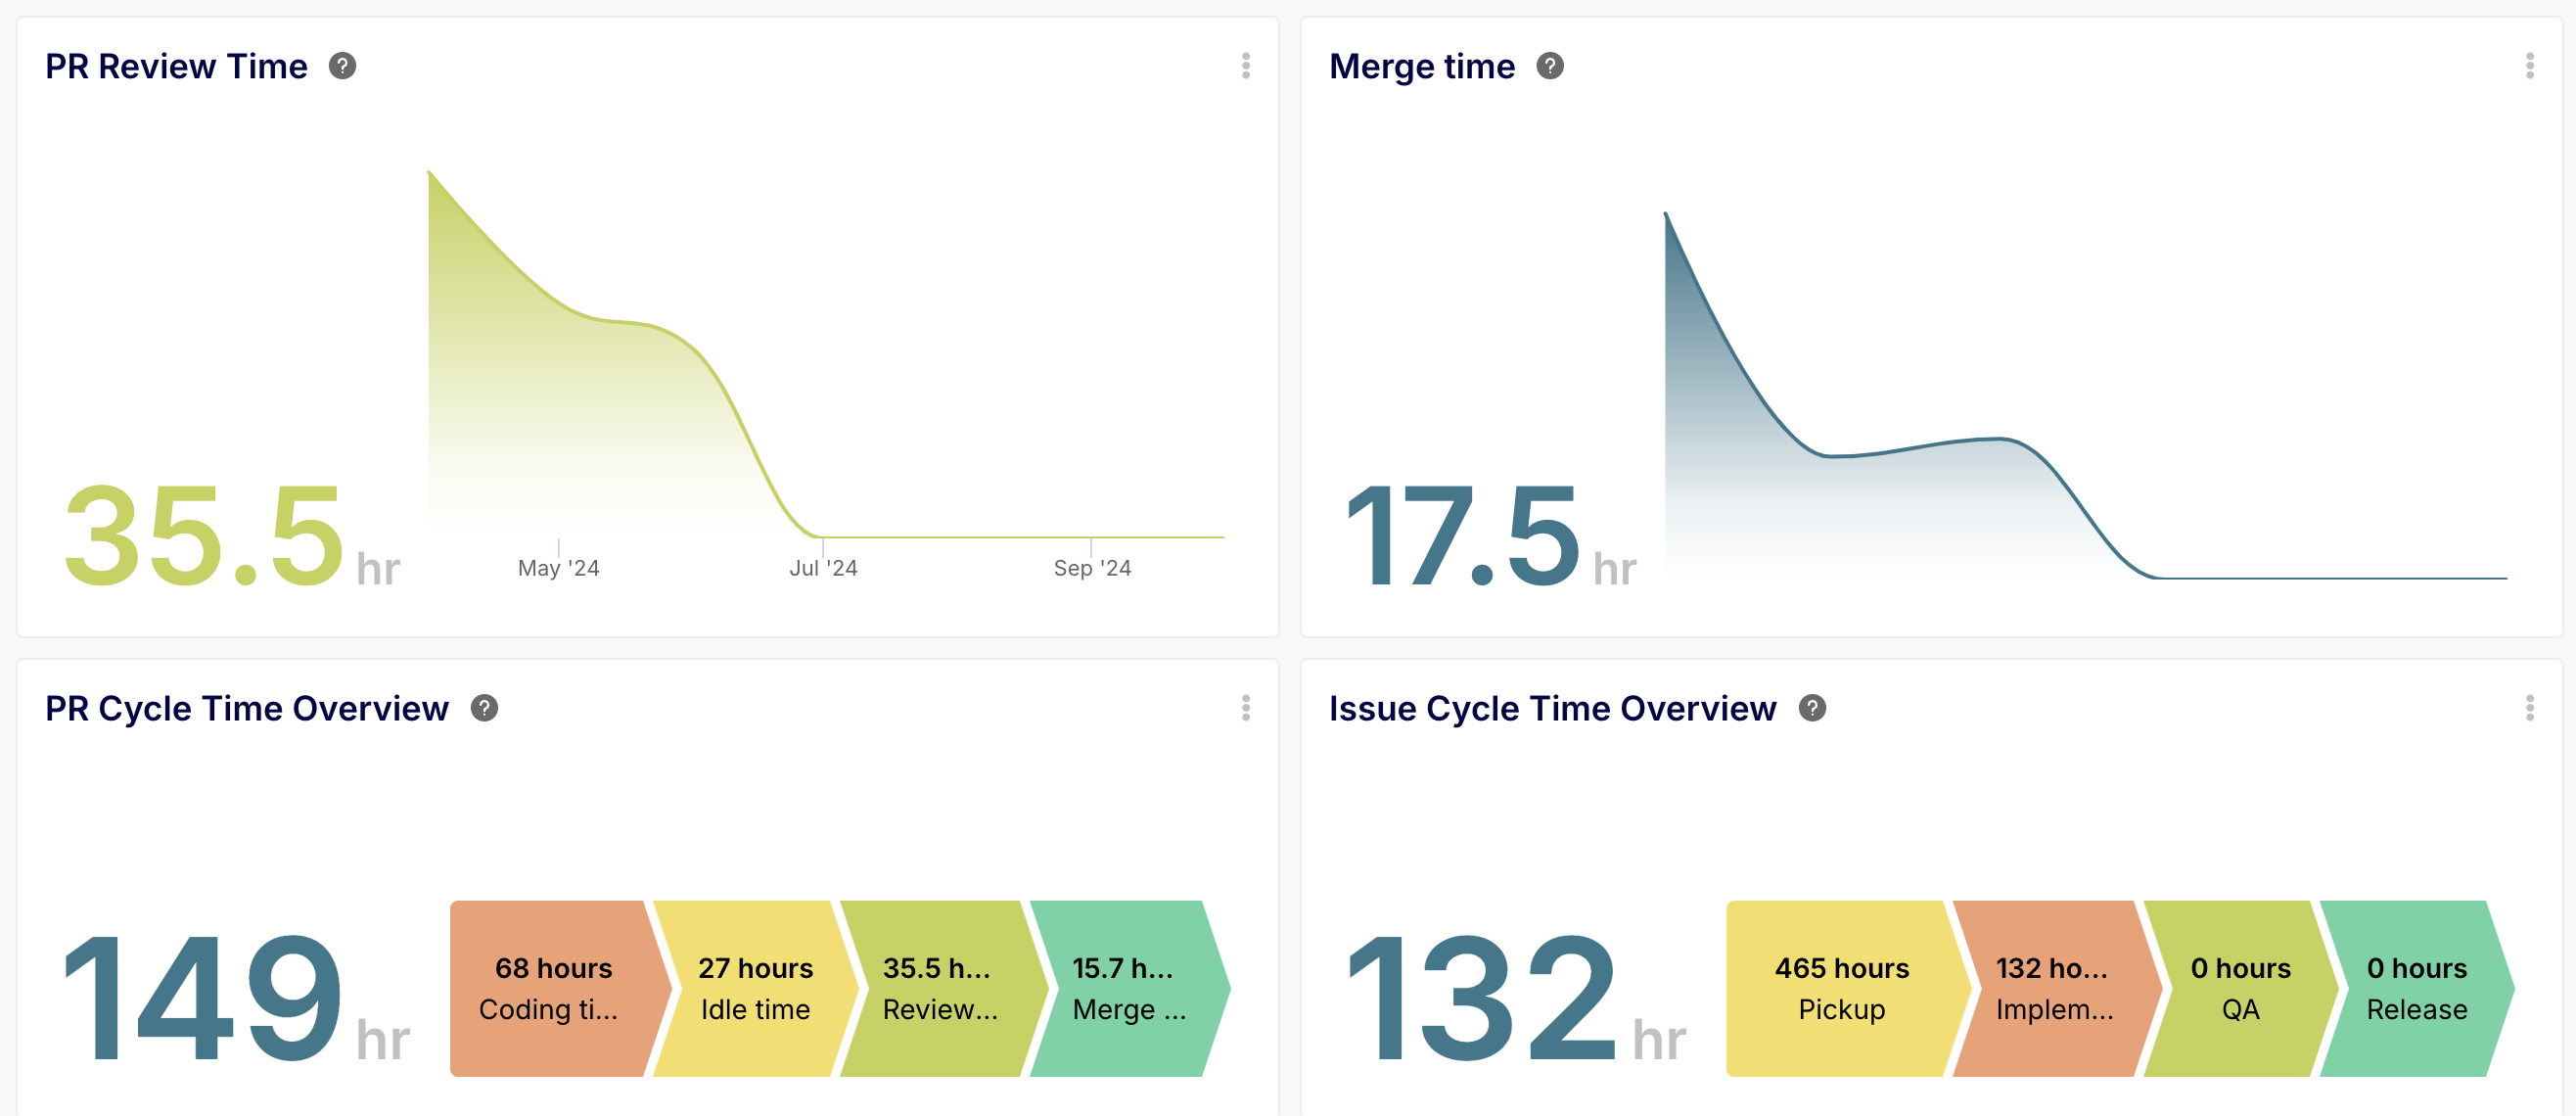The width and height of the screenshot is (2576, 1116).
Task: Click the Sep '24 axis marker
Action: click(x=1091, y=567)
